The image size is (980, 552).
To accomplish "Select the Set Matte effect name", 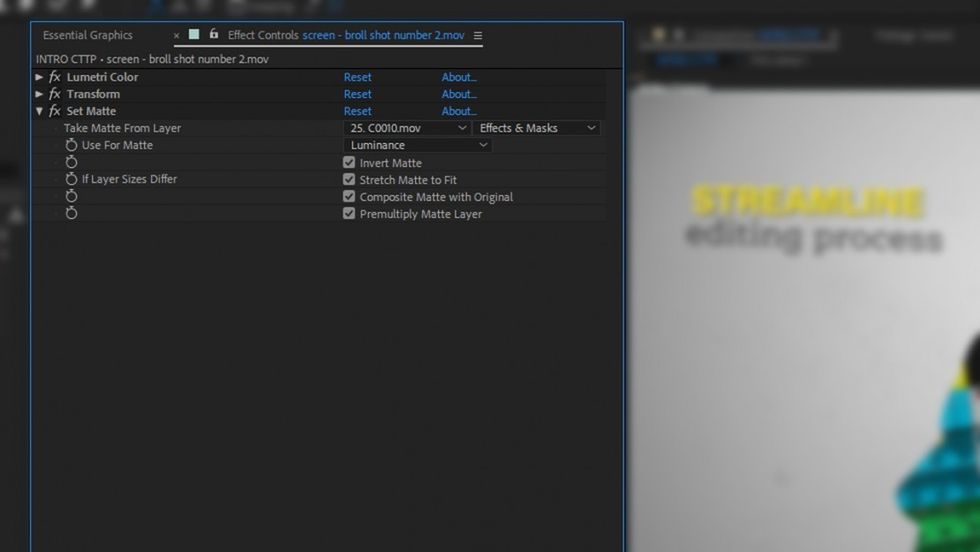I will [x=91, y=111].
